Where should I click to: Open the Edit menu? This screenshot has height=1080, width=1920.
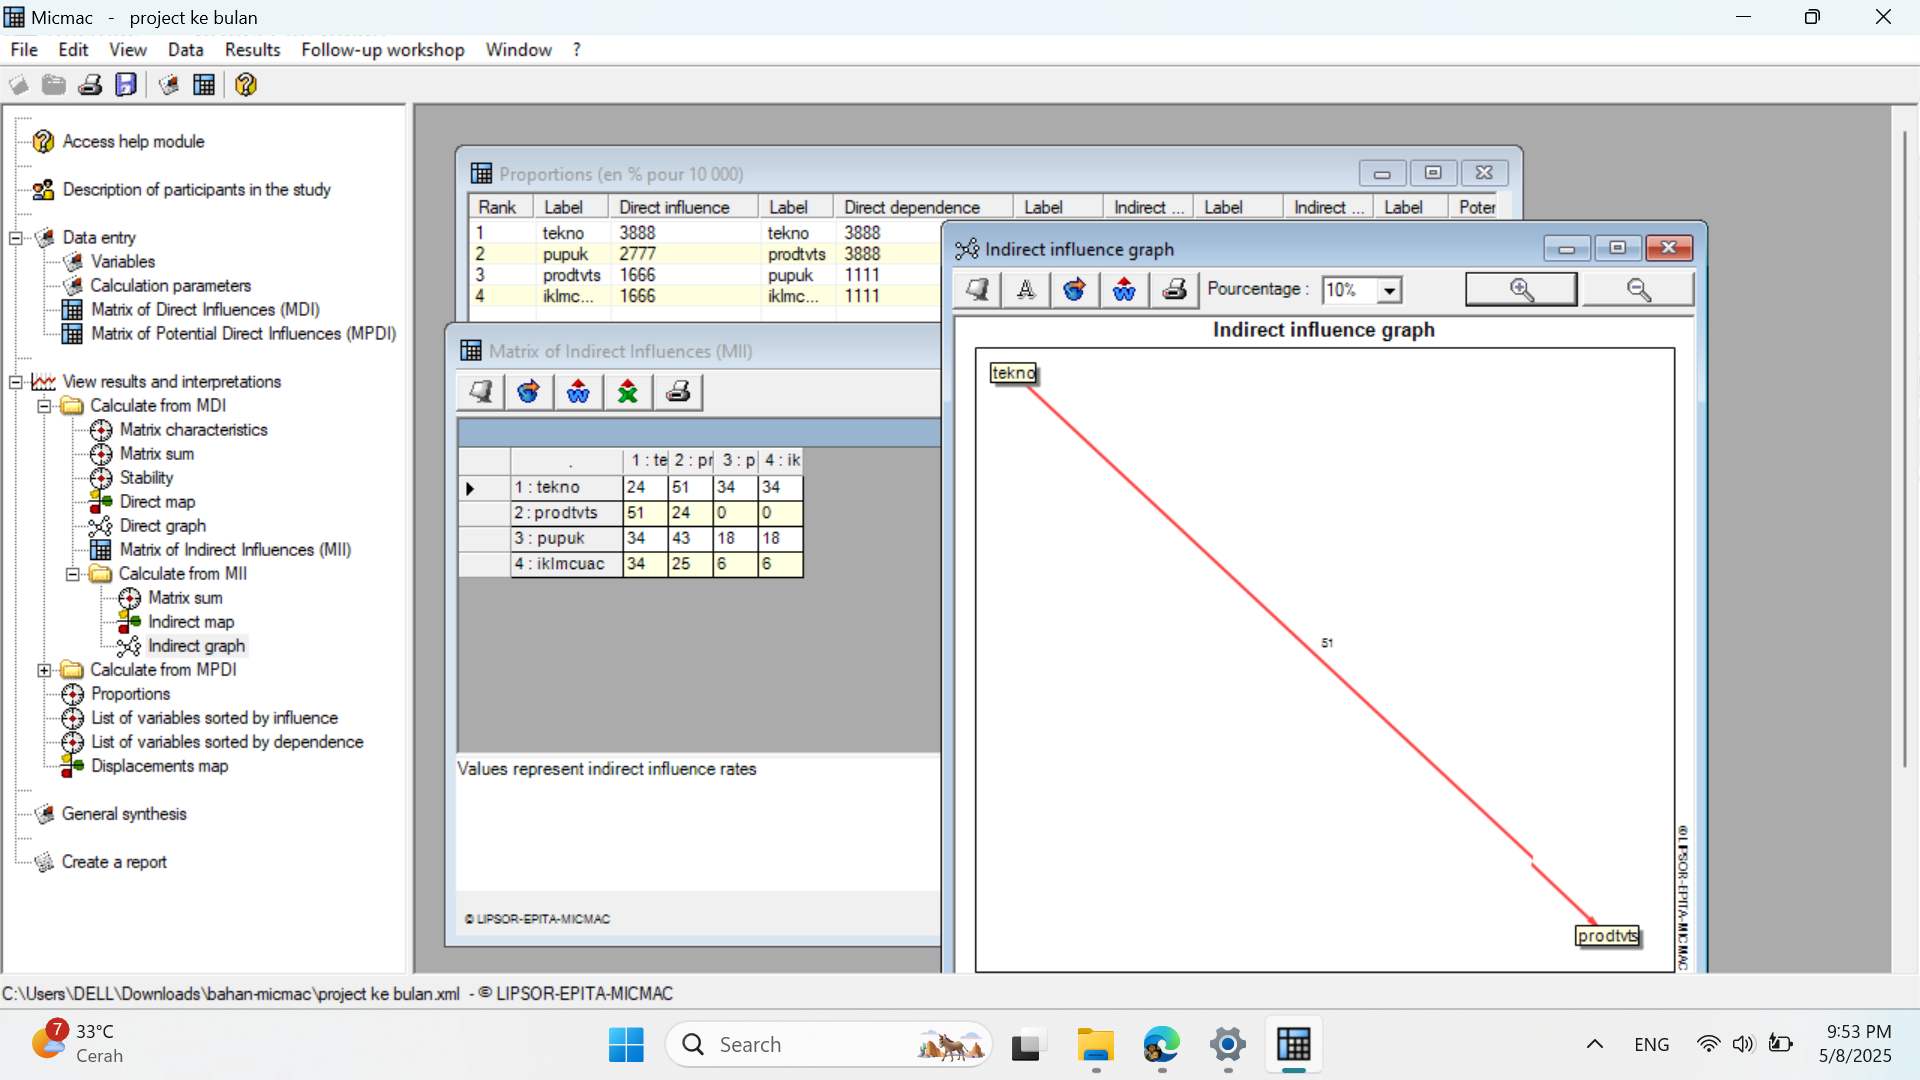click(x=73, y=50)
